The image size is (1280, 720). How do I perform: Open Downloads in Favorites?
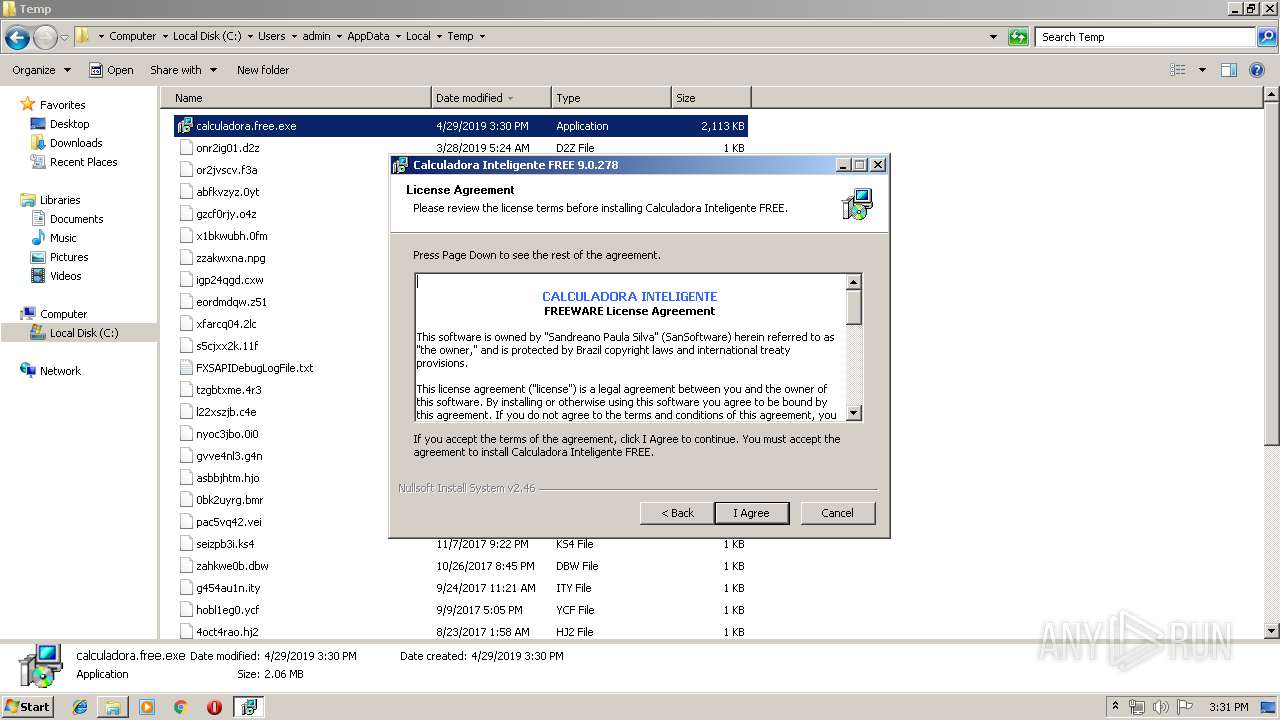[x=76, y=143]
